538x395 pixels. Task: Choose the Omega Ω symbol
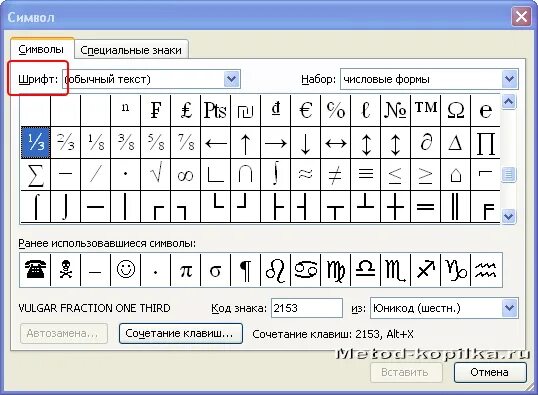(x=456, y=111)
